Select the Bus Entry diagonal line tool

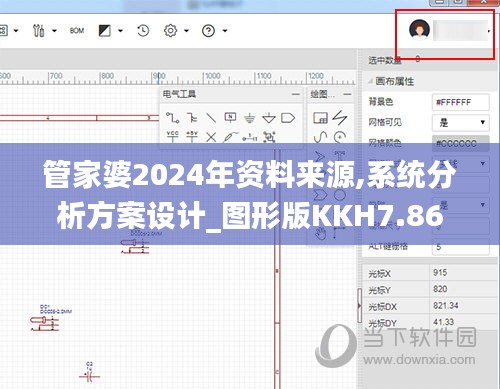coord(211,118)
